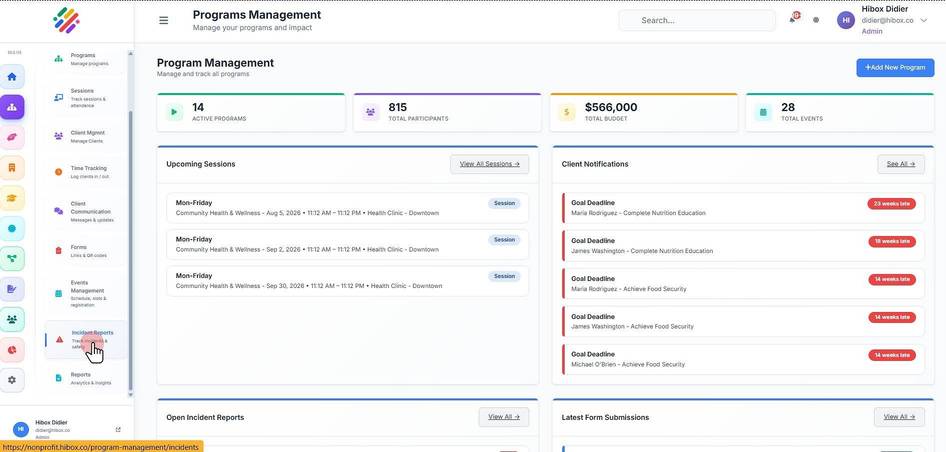Open Maria Rodriguez Achieve Food Security notification
Screen dimensions: 946x452
tap(743, 284)
